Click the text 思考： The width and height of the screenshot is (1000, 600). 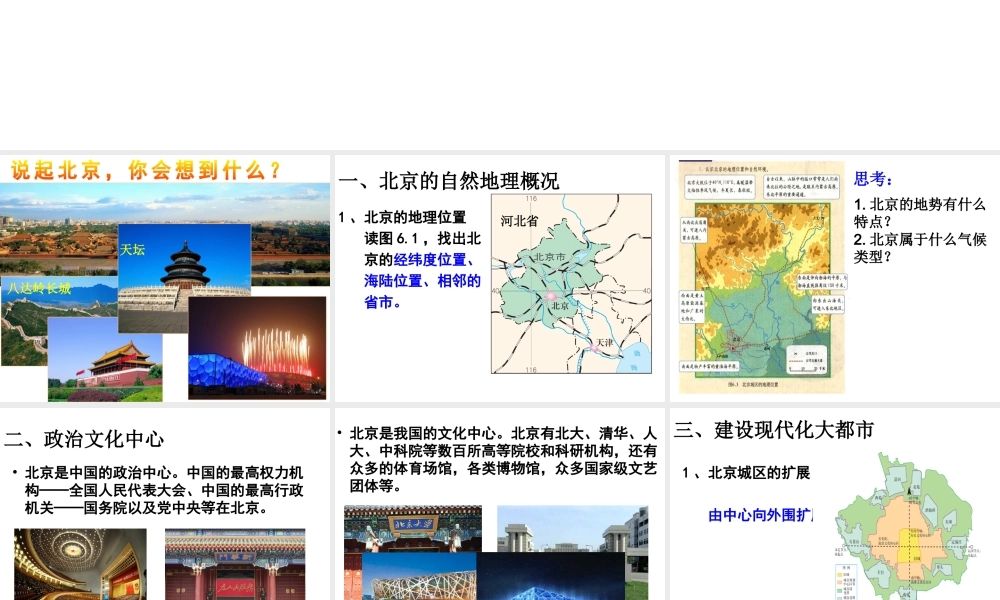point(874,179)
